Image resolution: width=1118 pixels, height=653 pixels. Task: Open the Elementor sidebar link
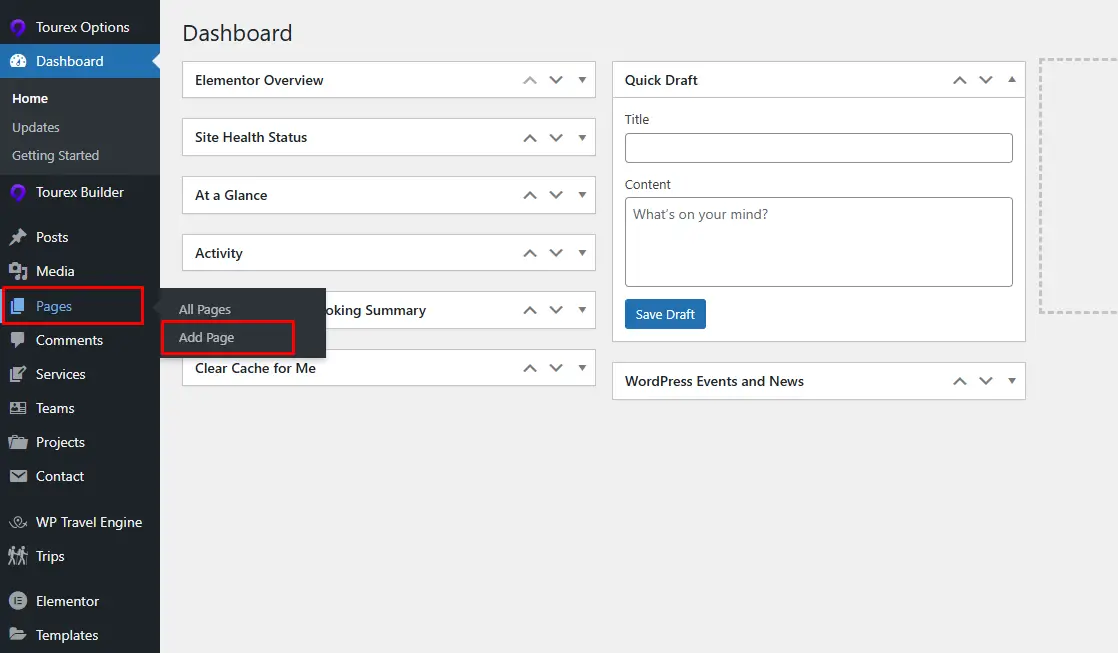click(x=68, y=601)
